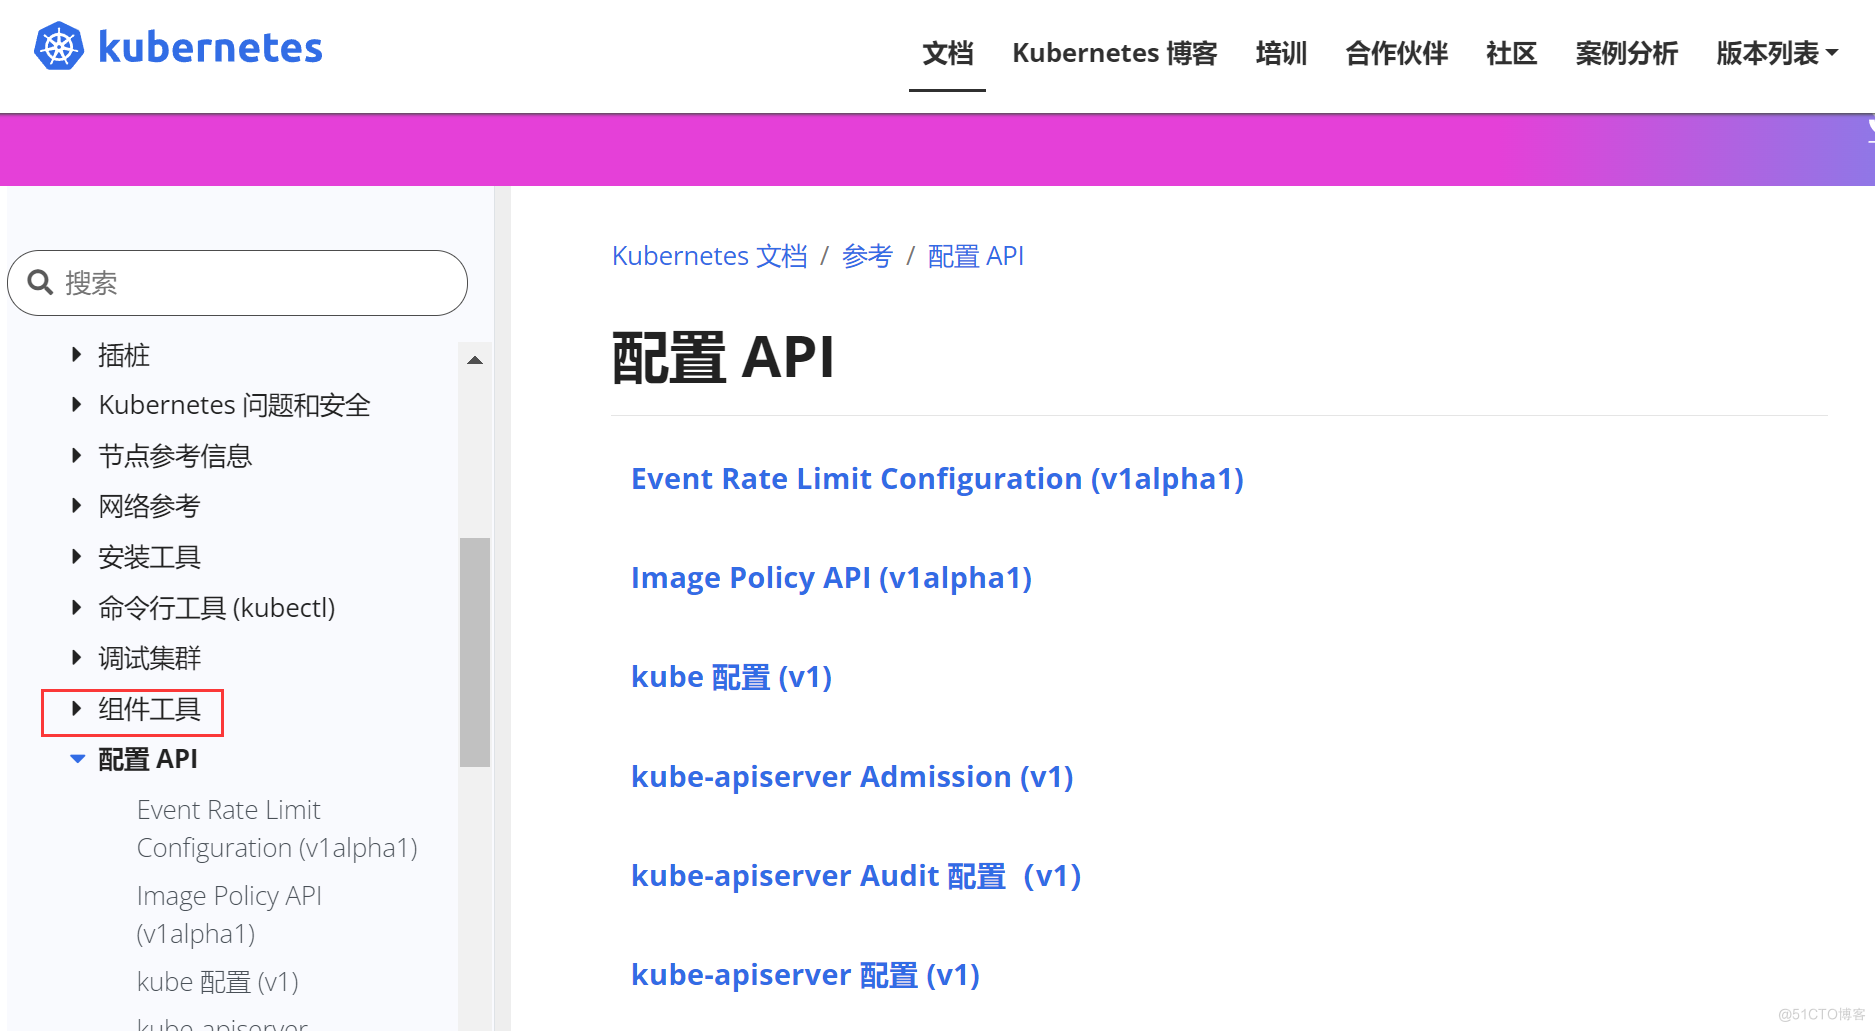Select 插桩 in sidebar tree

[x=124, y=355]
